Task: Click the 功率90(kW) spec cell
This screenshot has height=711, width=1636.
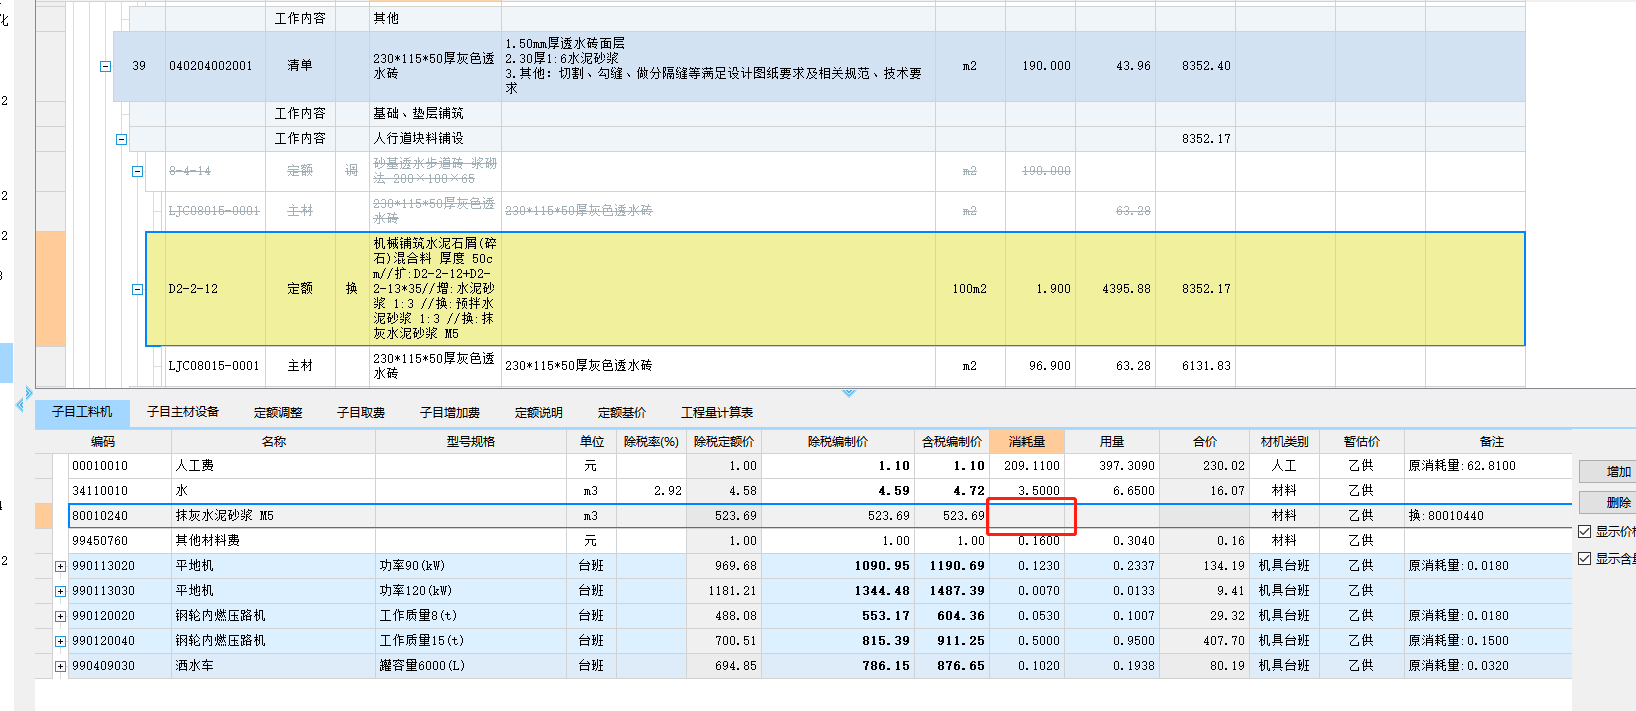Action: pos(471,566)
